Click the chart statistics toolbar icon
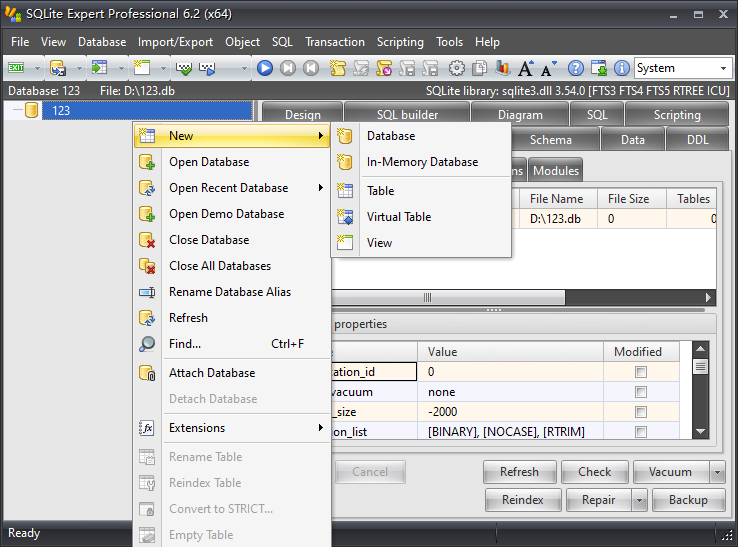 click(503, 68)
